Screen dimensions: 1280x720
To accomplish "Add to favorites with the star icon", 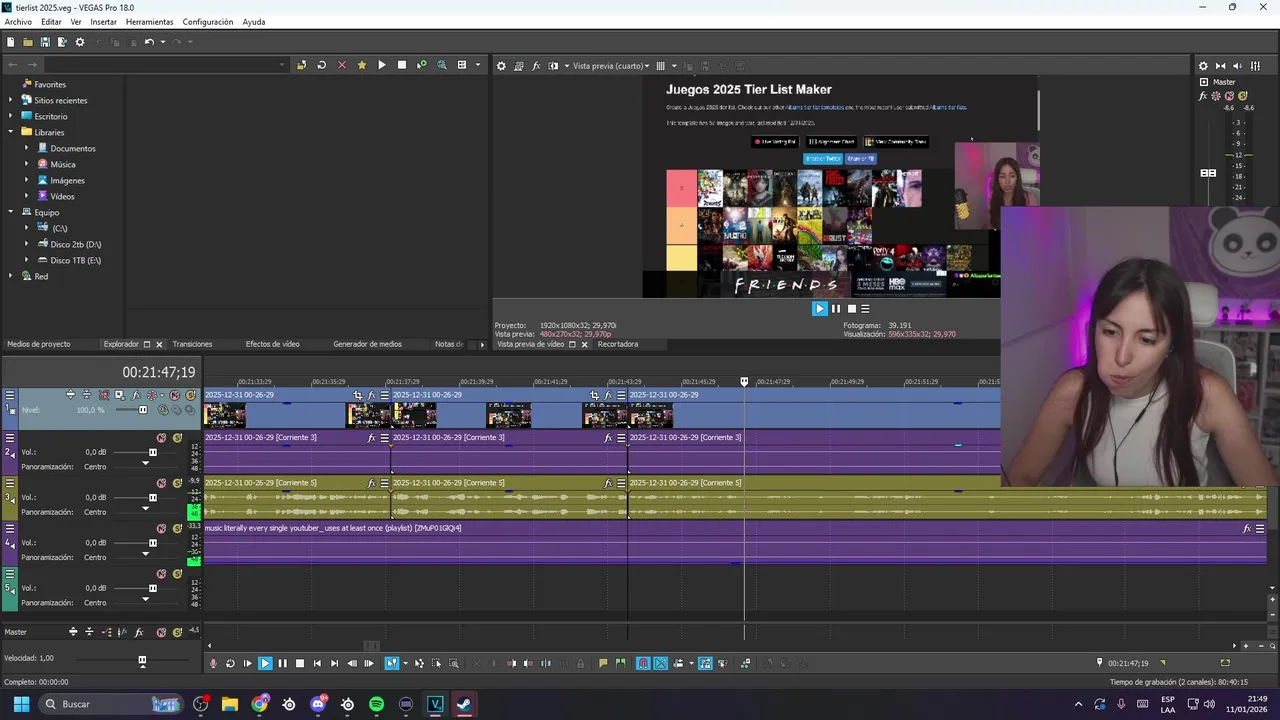I will 362,65.
